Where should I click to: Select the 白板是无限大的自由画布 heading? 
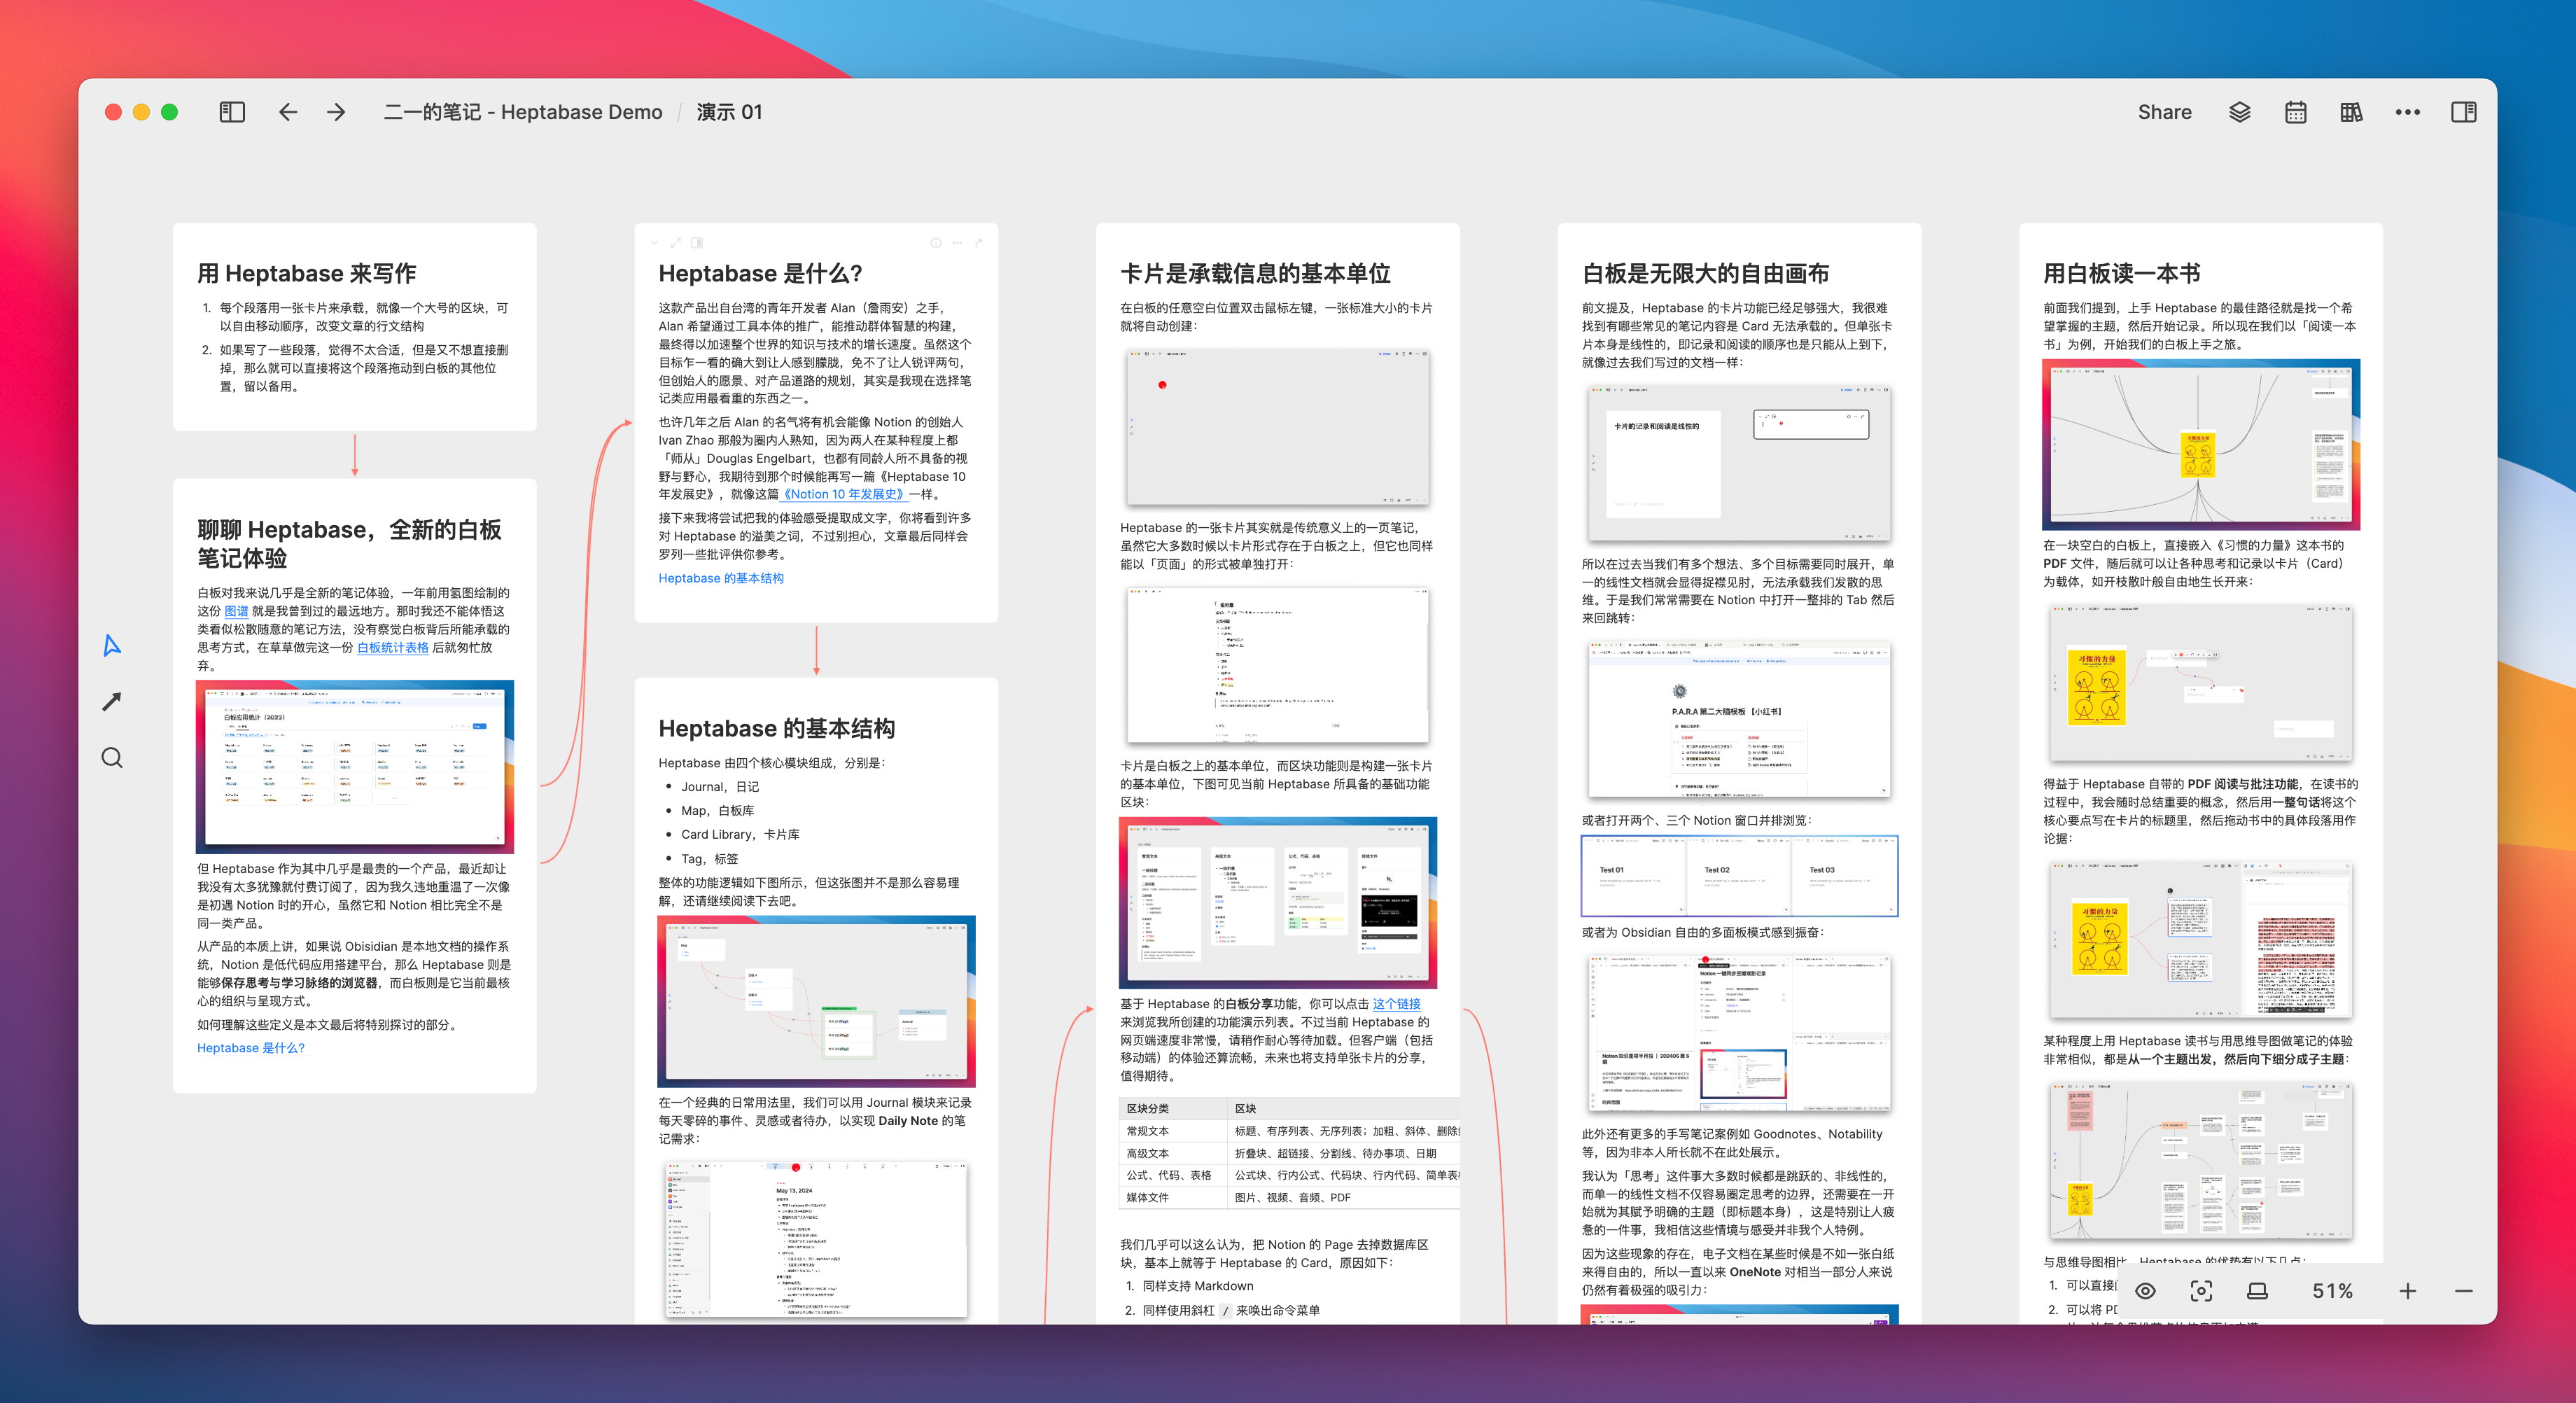(1706, 273)
